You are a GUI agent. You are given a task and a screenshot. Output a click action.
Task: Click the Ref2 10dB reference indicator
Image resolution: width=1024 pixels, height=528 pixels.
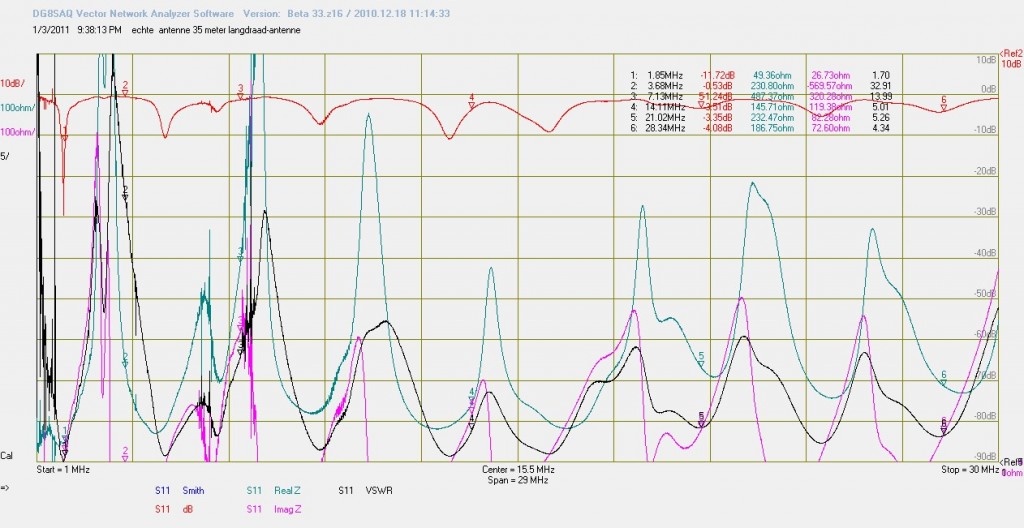click(x=1010, y=58)
